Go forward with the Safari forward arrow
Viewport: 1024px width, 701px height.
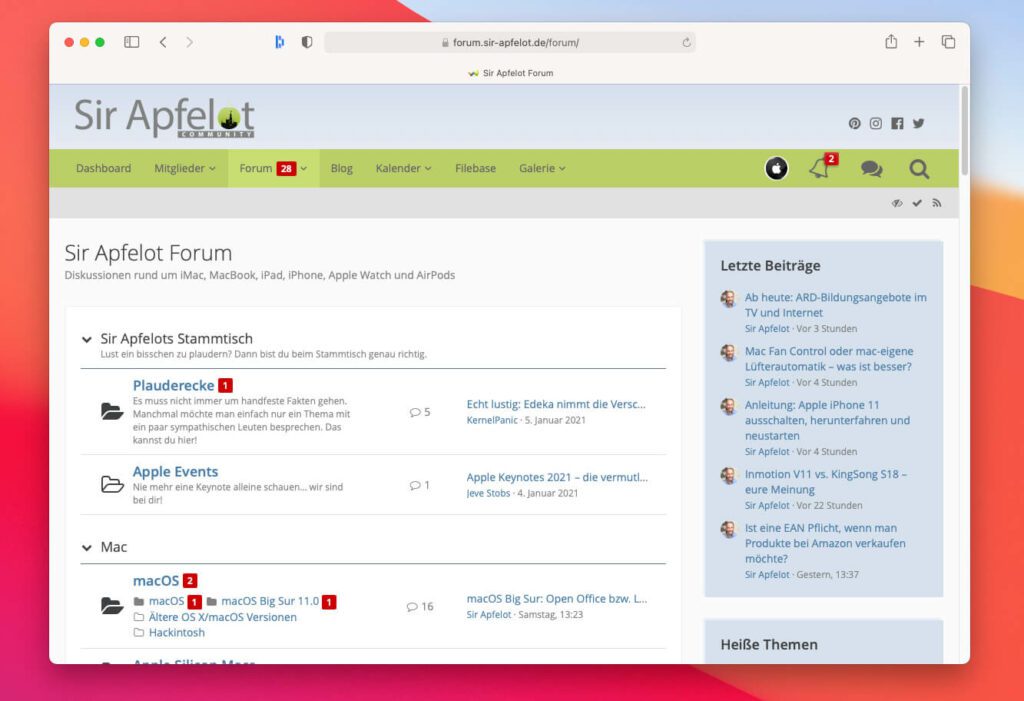[x=189, y=42]
